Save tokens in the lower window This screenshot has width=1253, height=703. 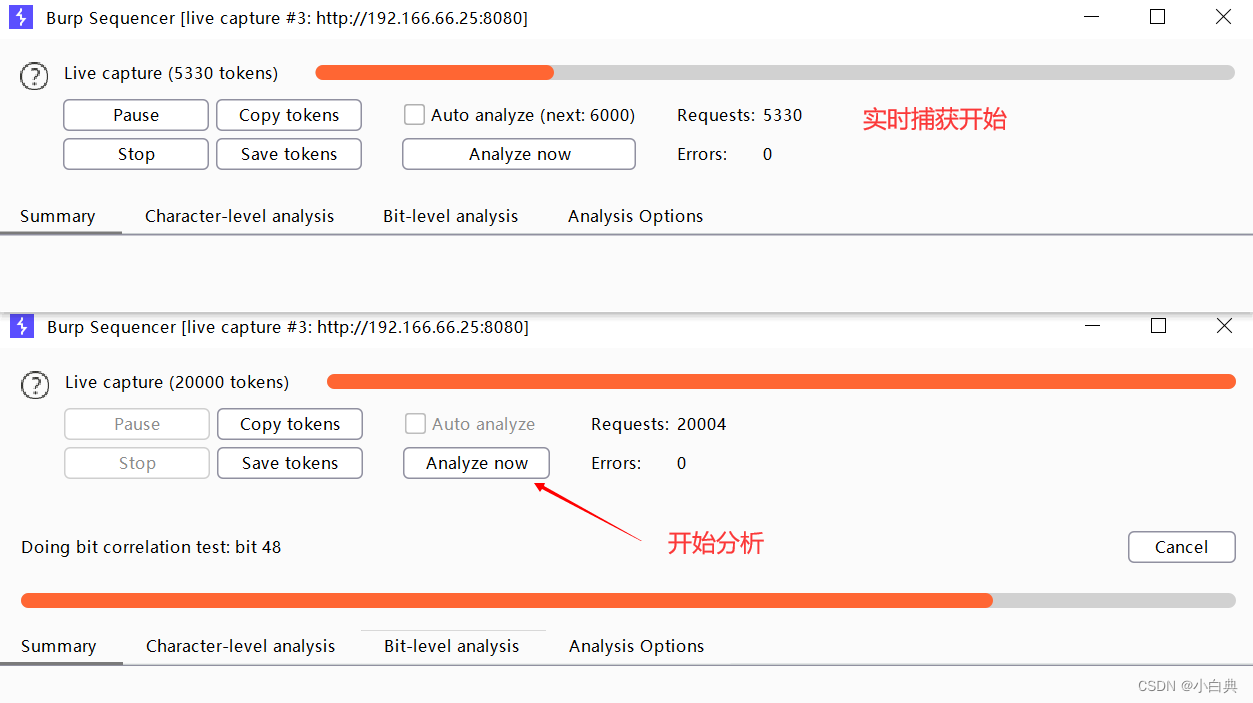point(290,463)
